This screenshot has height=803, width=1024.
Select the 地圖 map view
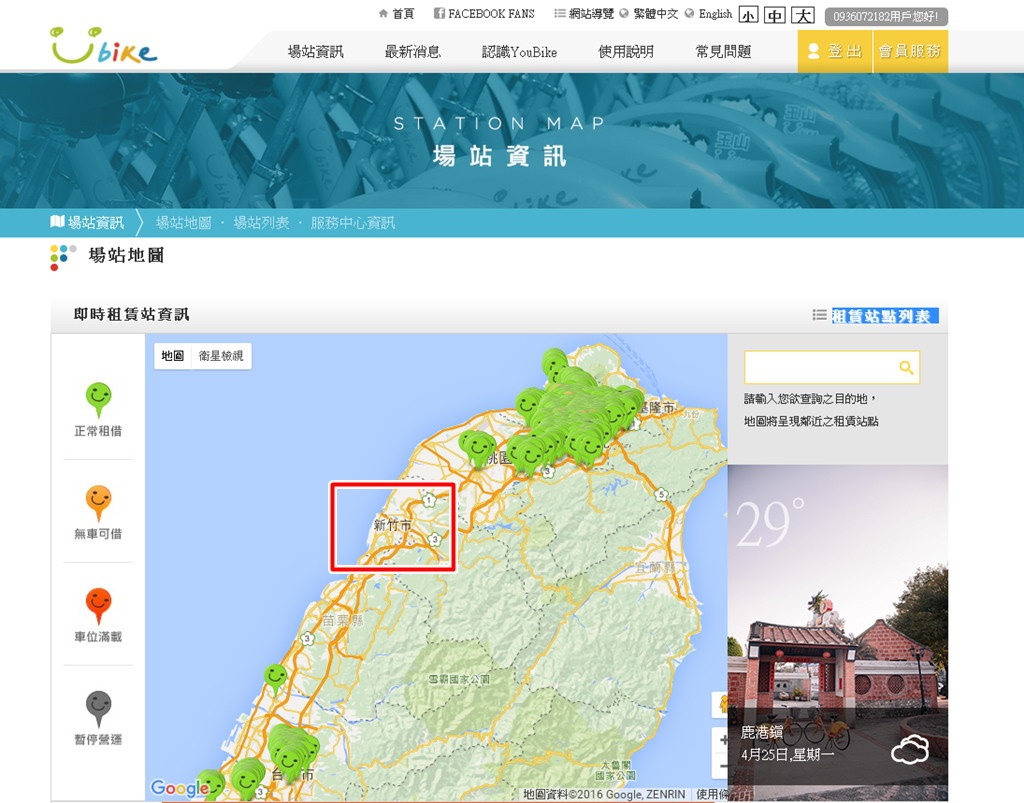[x=173, y=356]
